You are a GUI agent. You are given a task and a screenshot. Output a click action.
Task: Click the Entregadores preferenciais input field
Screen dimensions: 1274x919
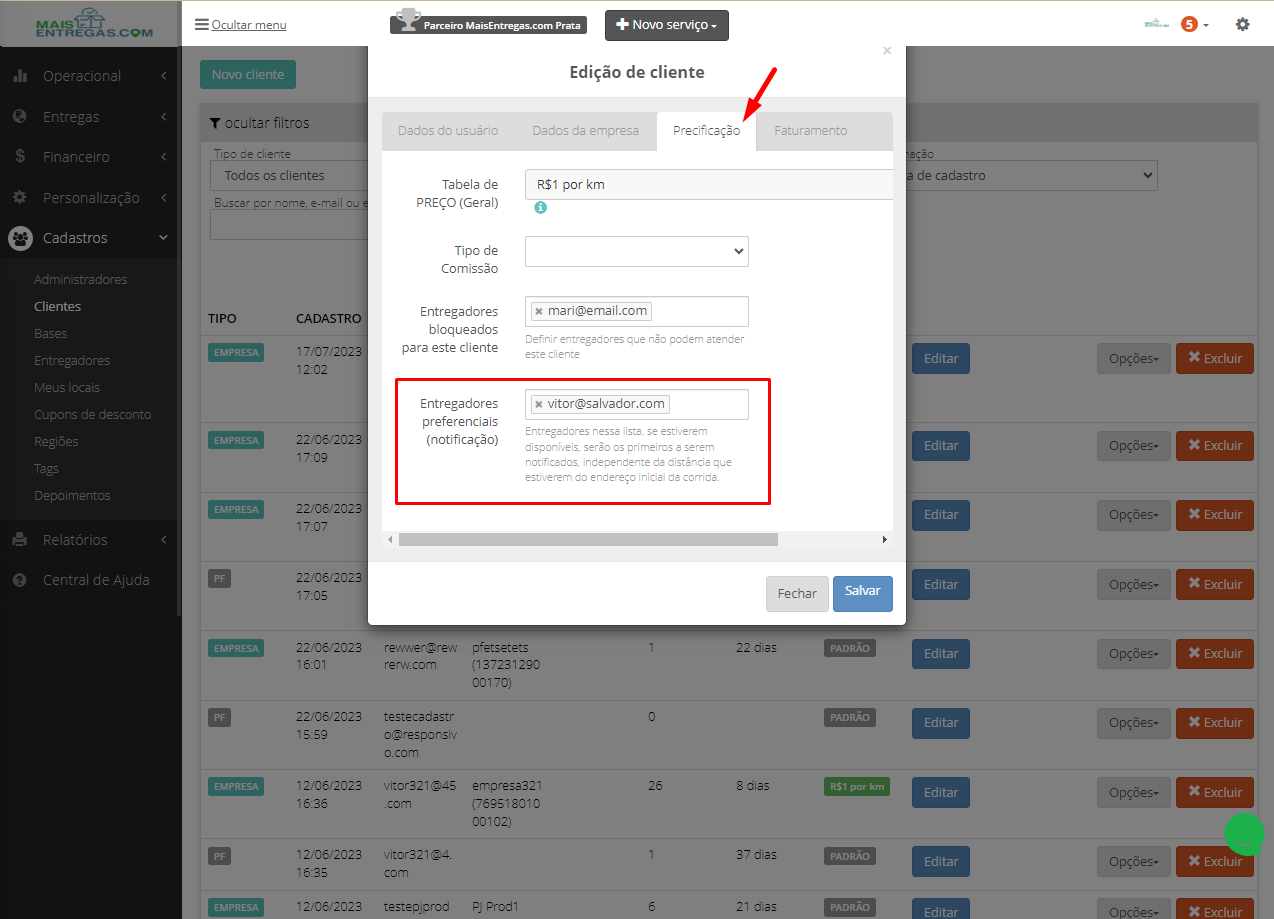click(637, 405)
